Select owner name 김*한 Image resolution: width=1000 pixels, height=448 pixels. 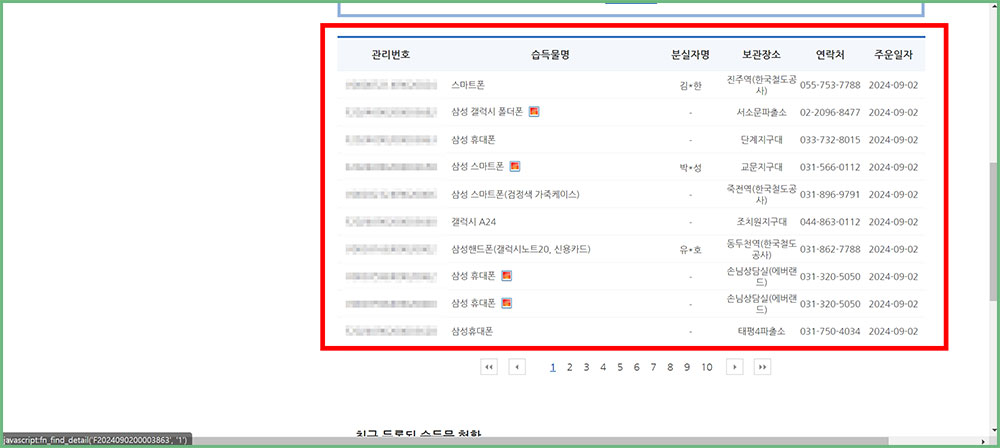click(x=691, y=85)
